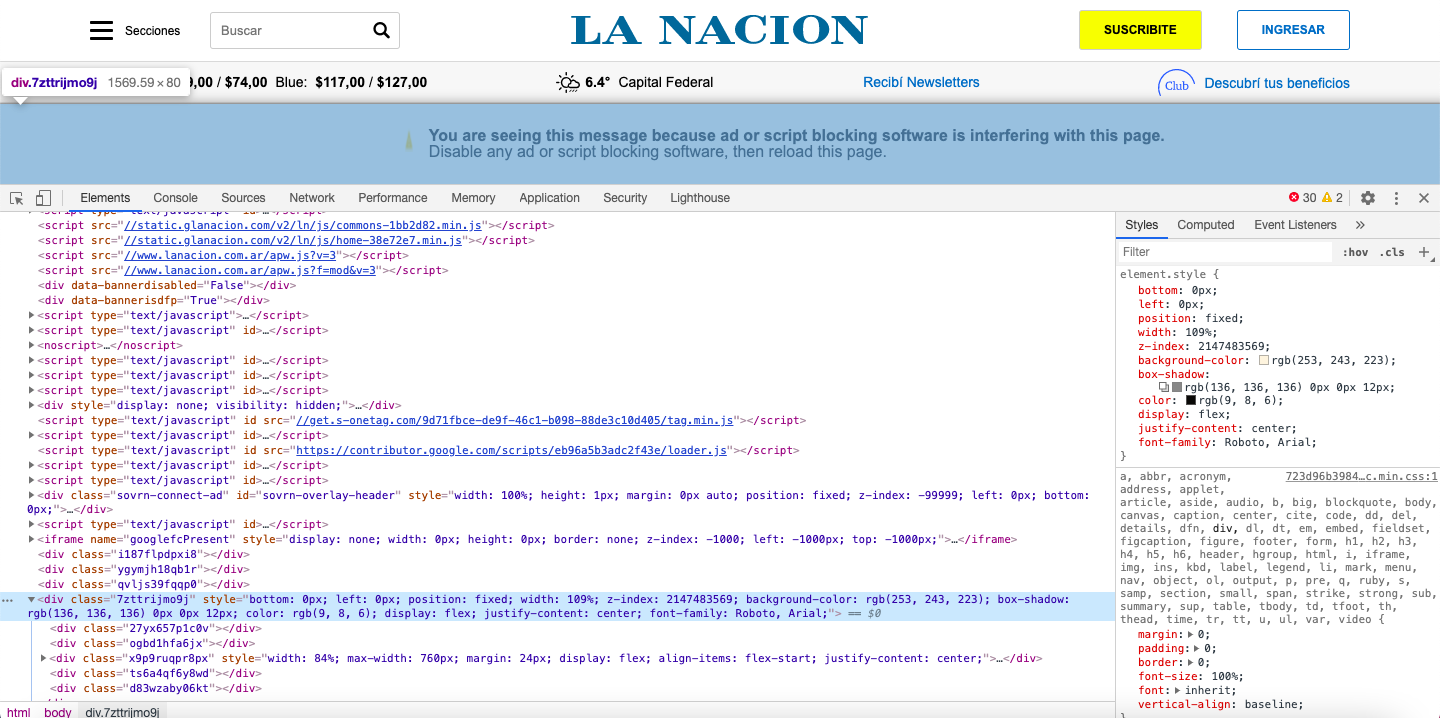Click the INGRESAR button
Image resolution: width=1440 pixels, height=718 pixels.
click(x=1293, y=30)
